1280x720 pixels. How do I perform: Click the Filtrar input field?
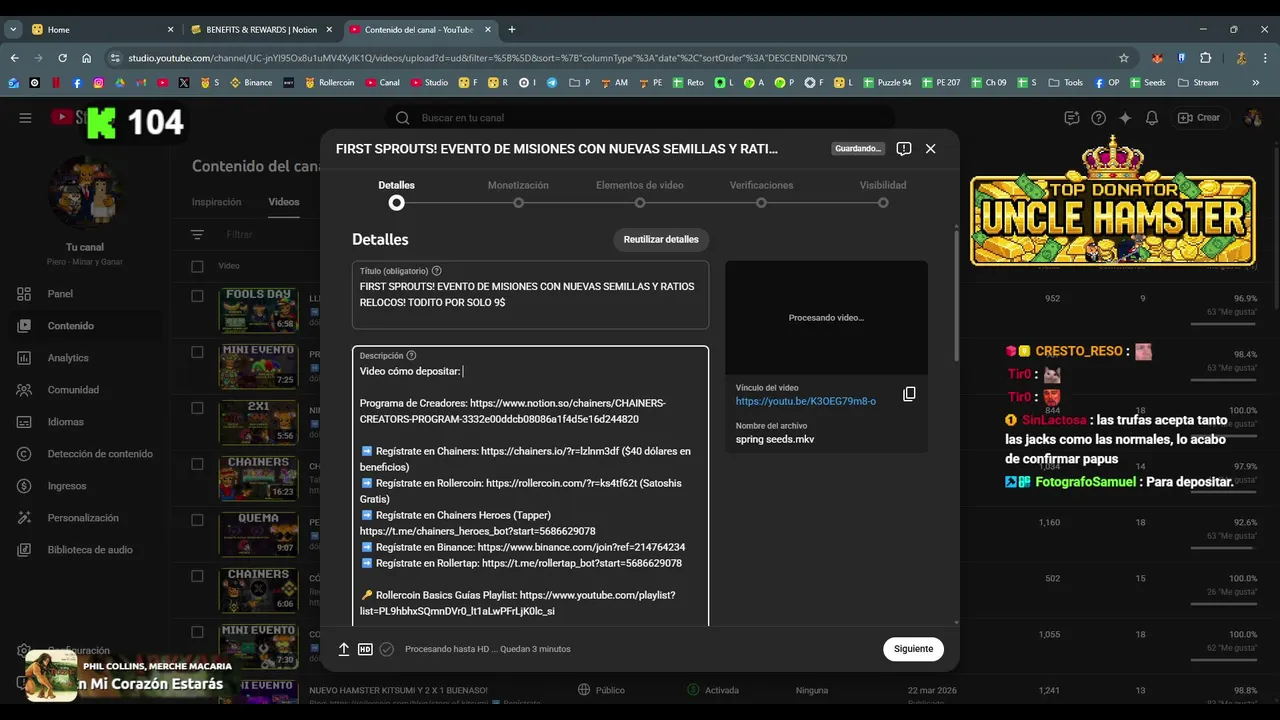pyautogui.click(x=240, y=235)
